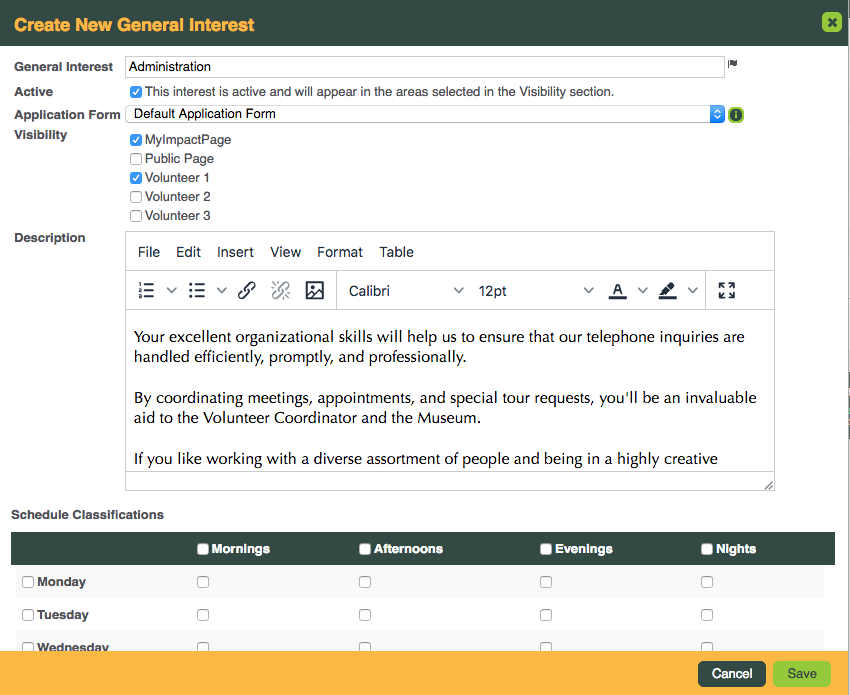Open the View menu in editor

coord(285,252)
